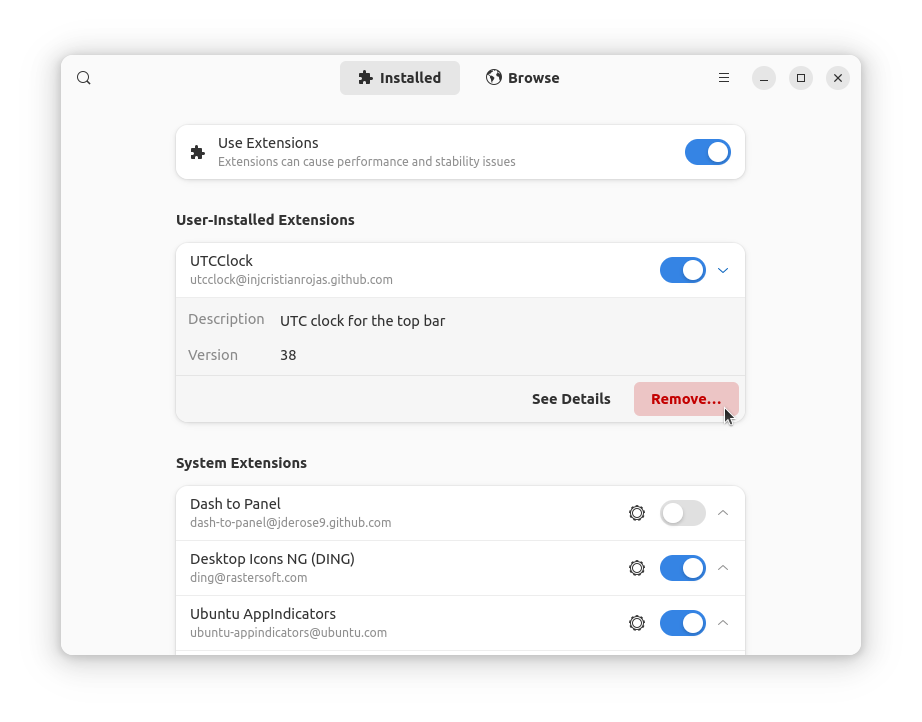Screen dimensions: 922x722
Task: Click the Remove... button for UTCClock
Action: [x=686, y=399]
